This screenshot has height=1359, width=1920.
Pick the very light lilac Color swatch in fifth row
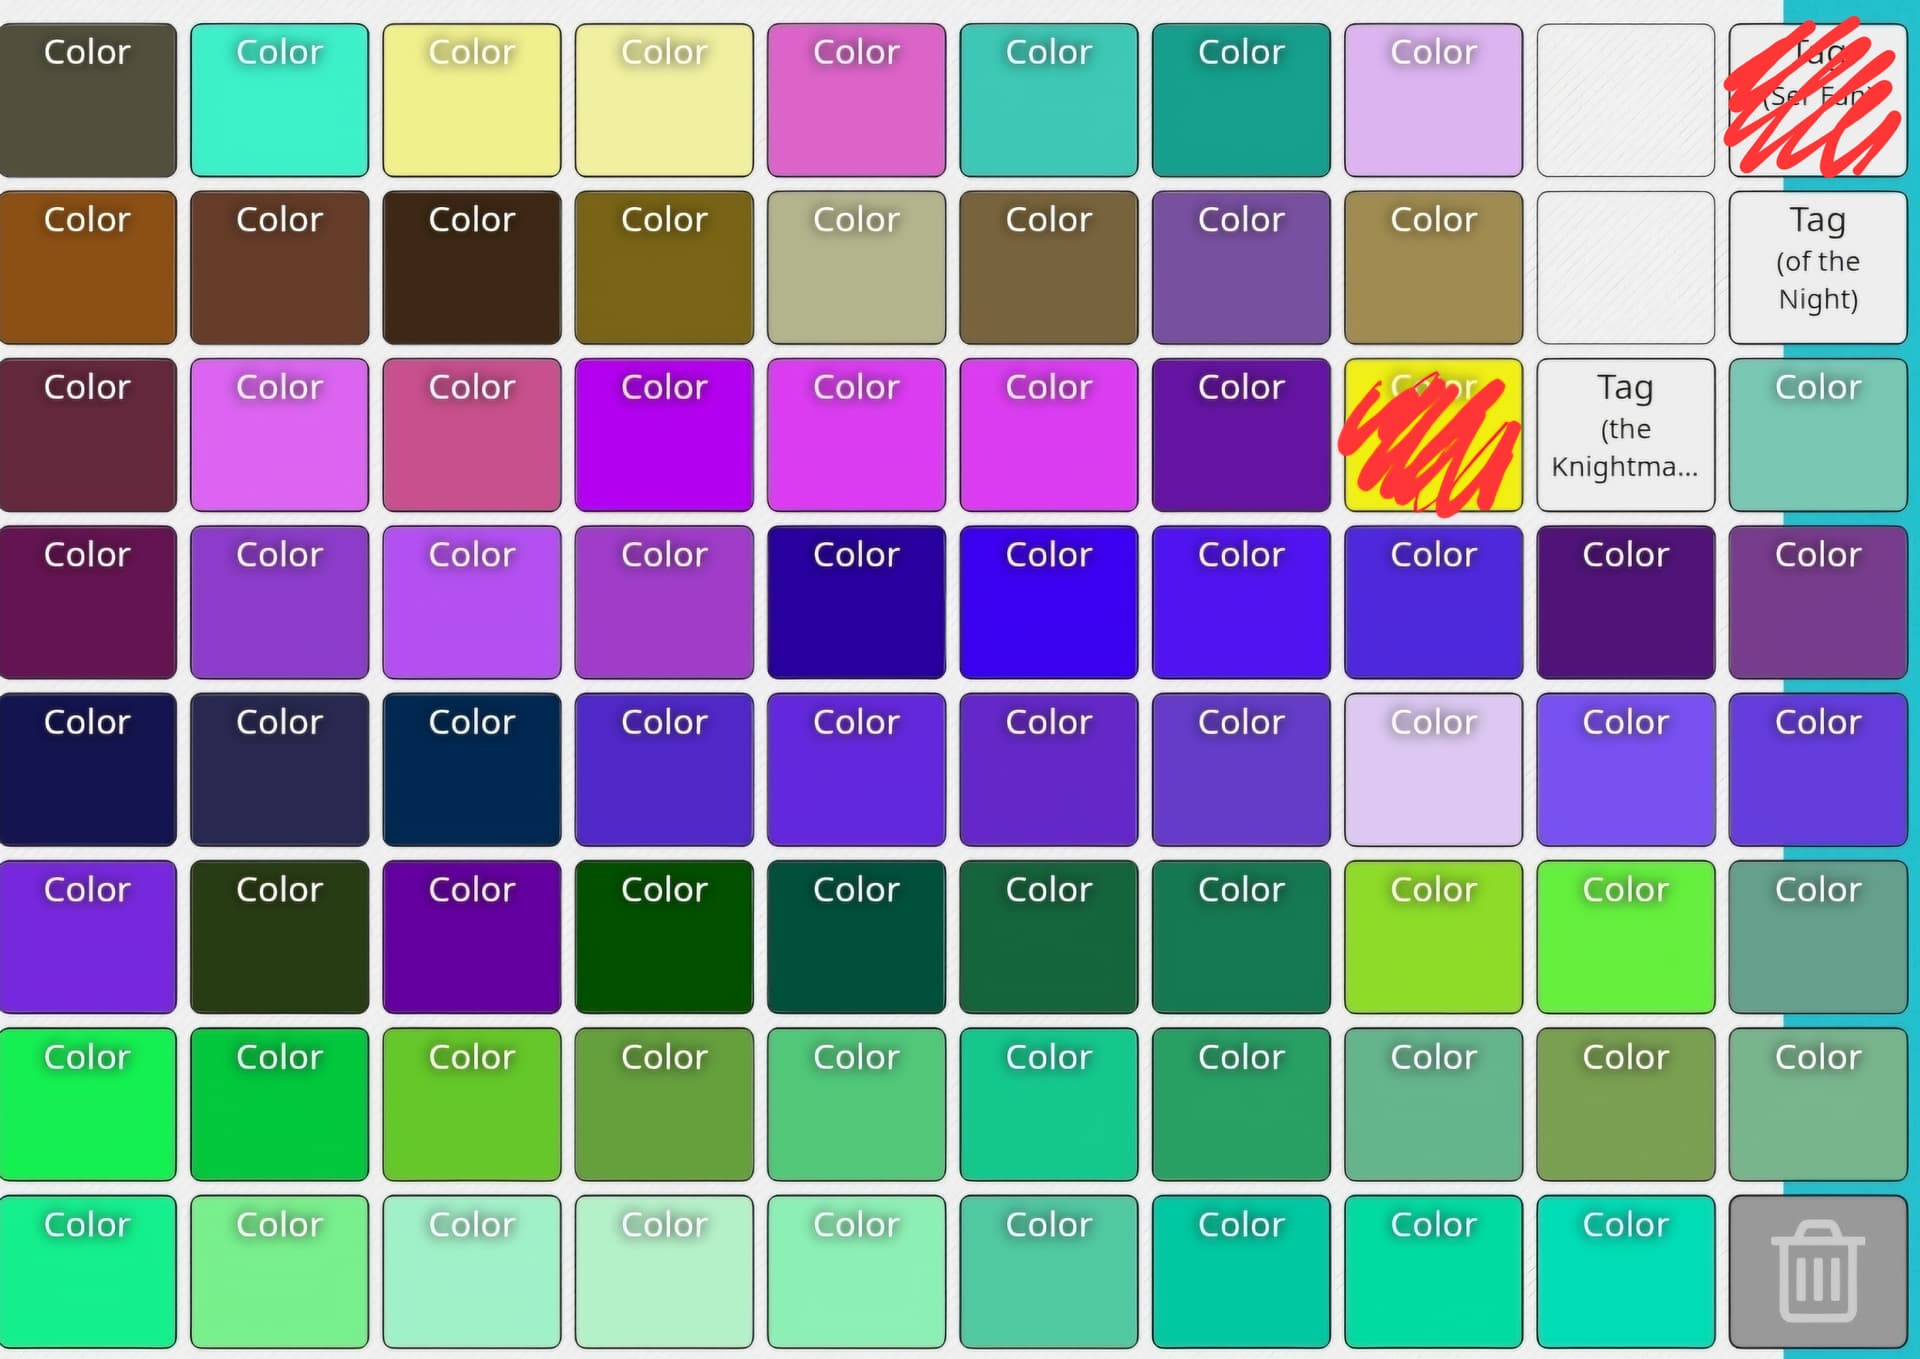1433,770
